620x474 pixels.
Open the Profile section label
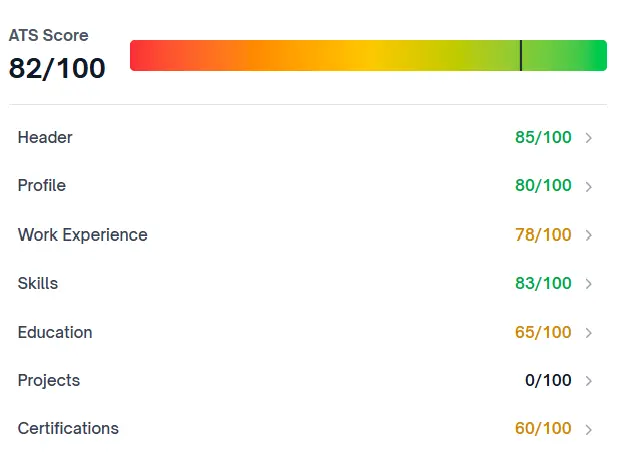42,185
